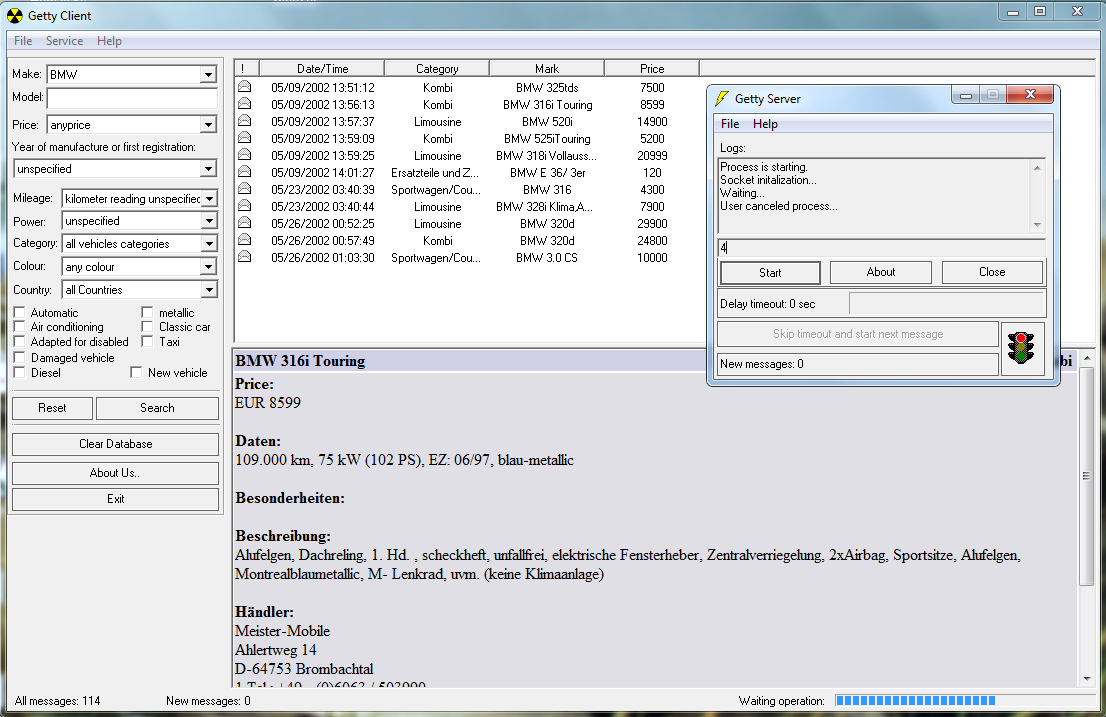The height and width of the screenshot is (717, 1106).
Task: Check the Classic car option
Action: tap(147, 326)
